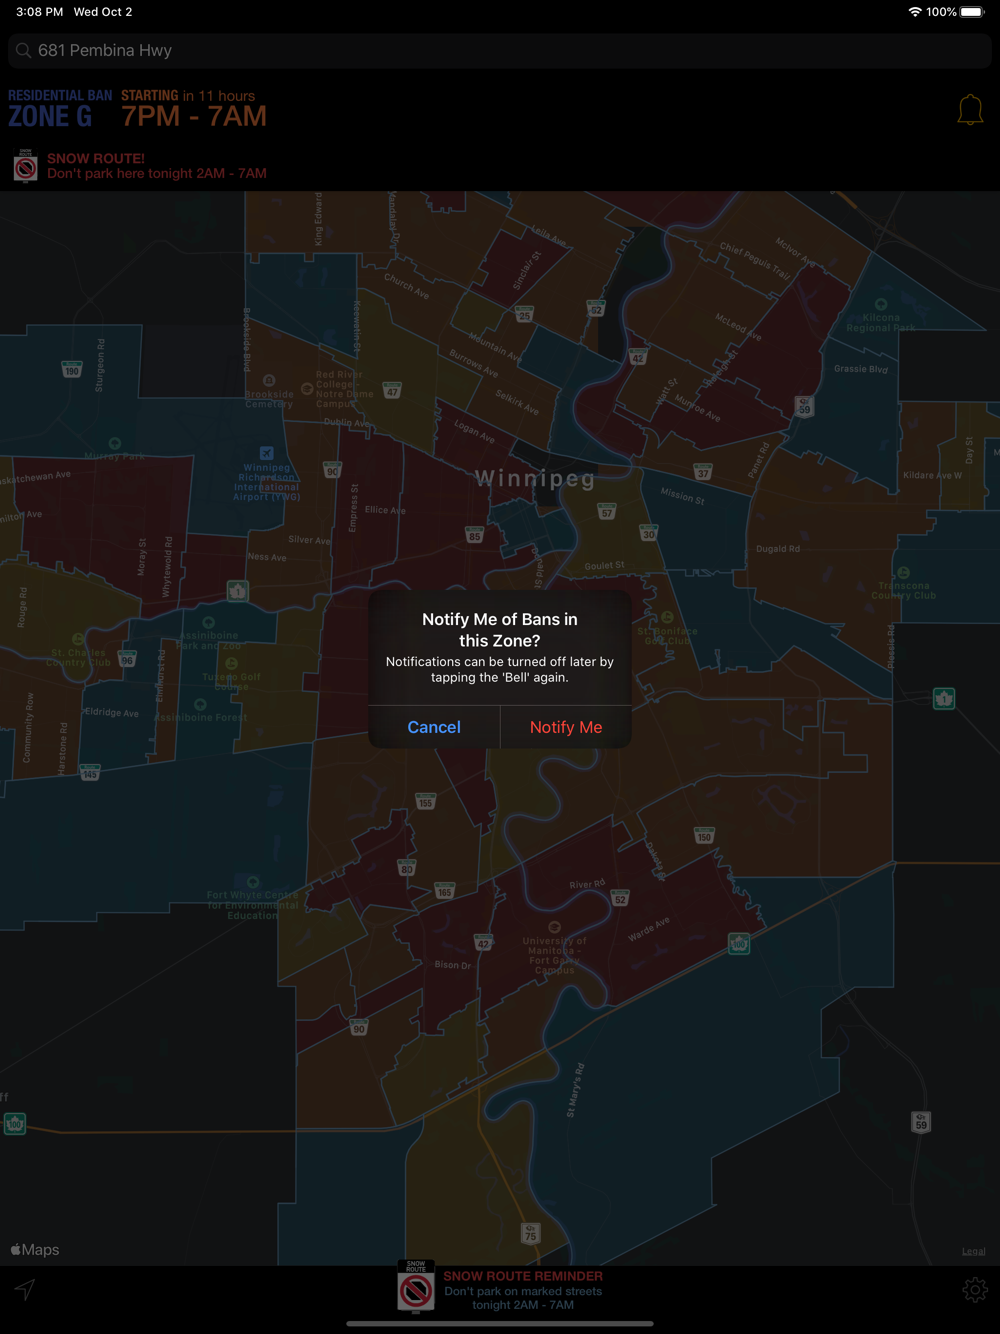Tap the current location arrow icon
Viewport: 1000px width, 1334px height.
(x=25, y=1290)
